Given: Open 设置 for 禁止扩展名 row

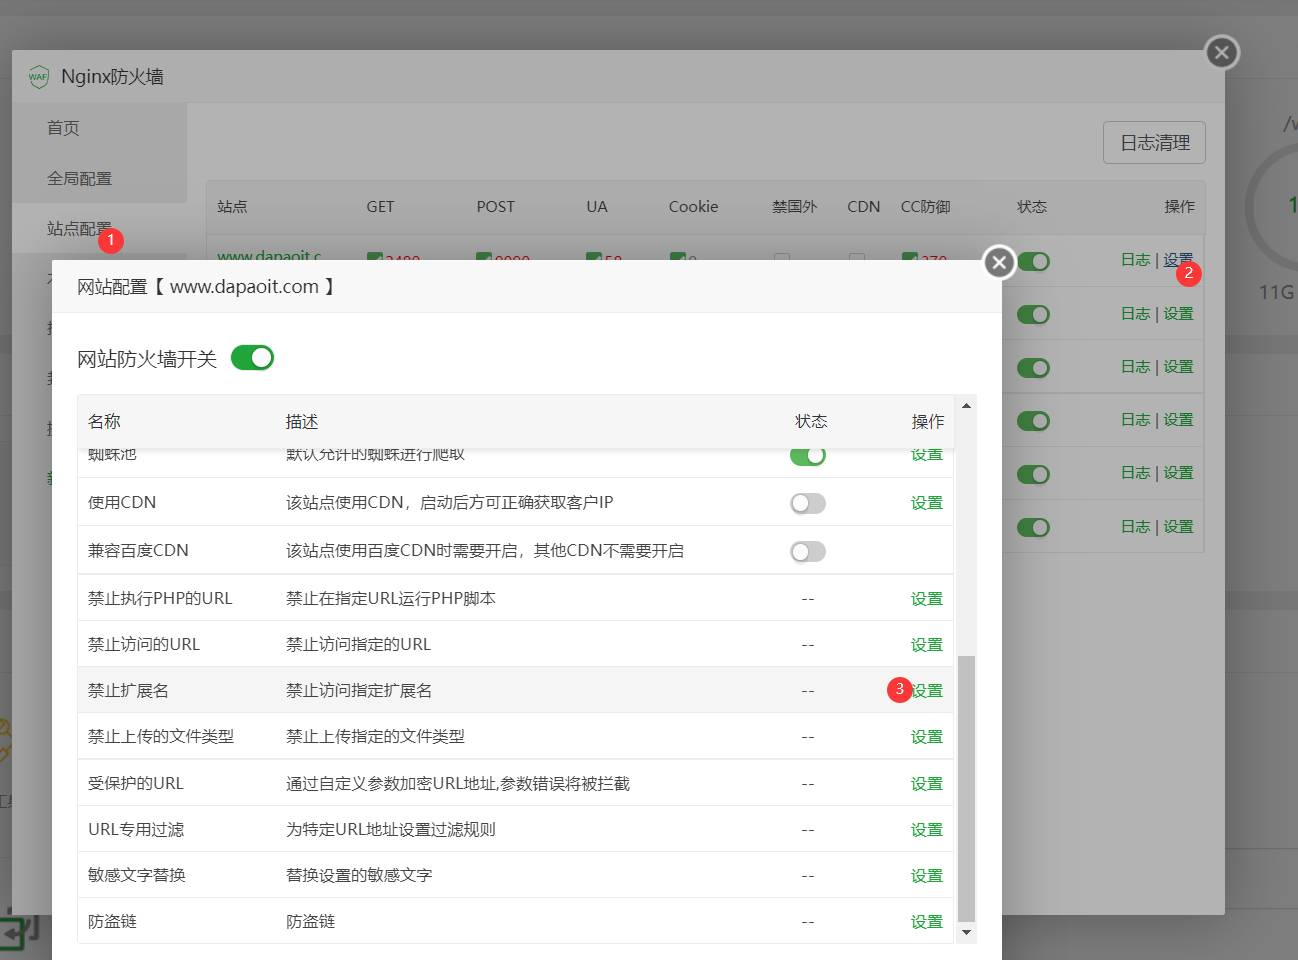Looking at the screenshot, I should point(928,691).
